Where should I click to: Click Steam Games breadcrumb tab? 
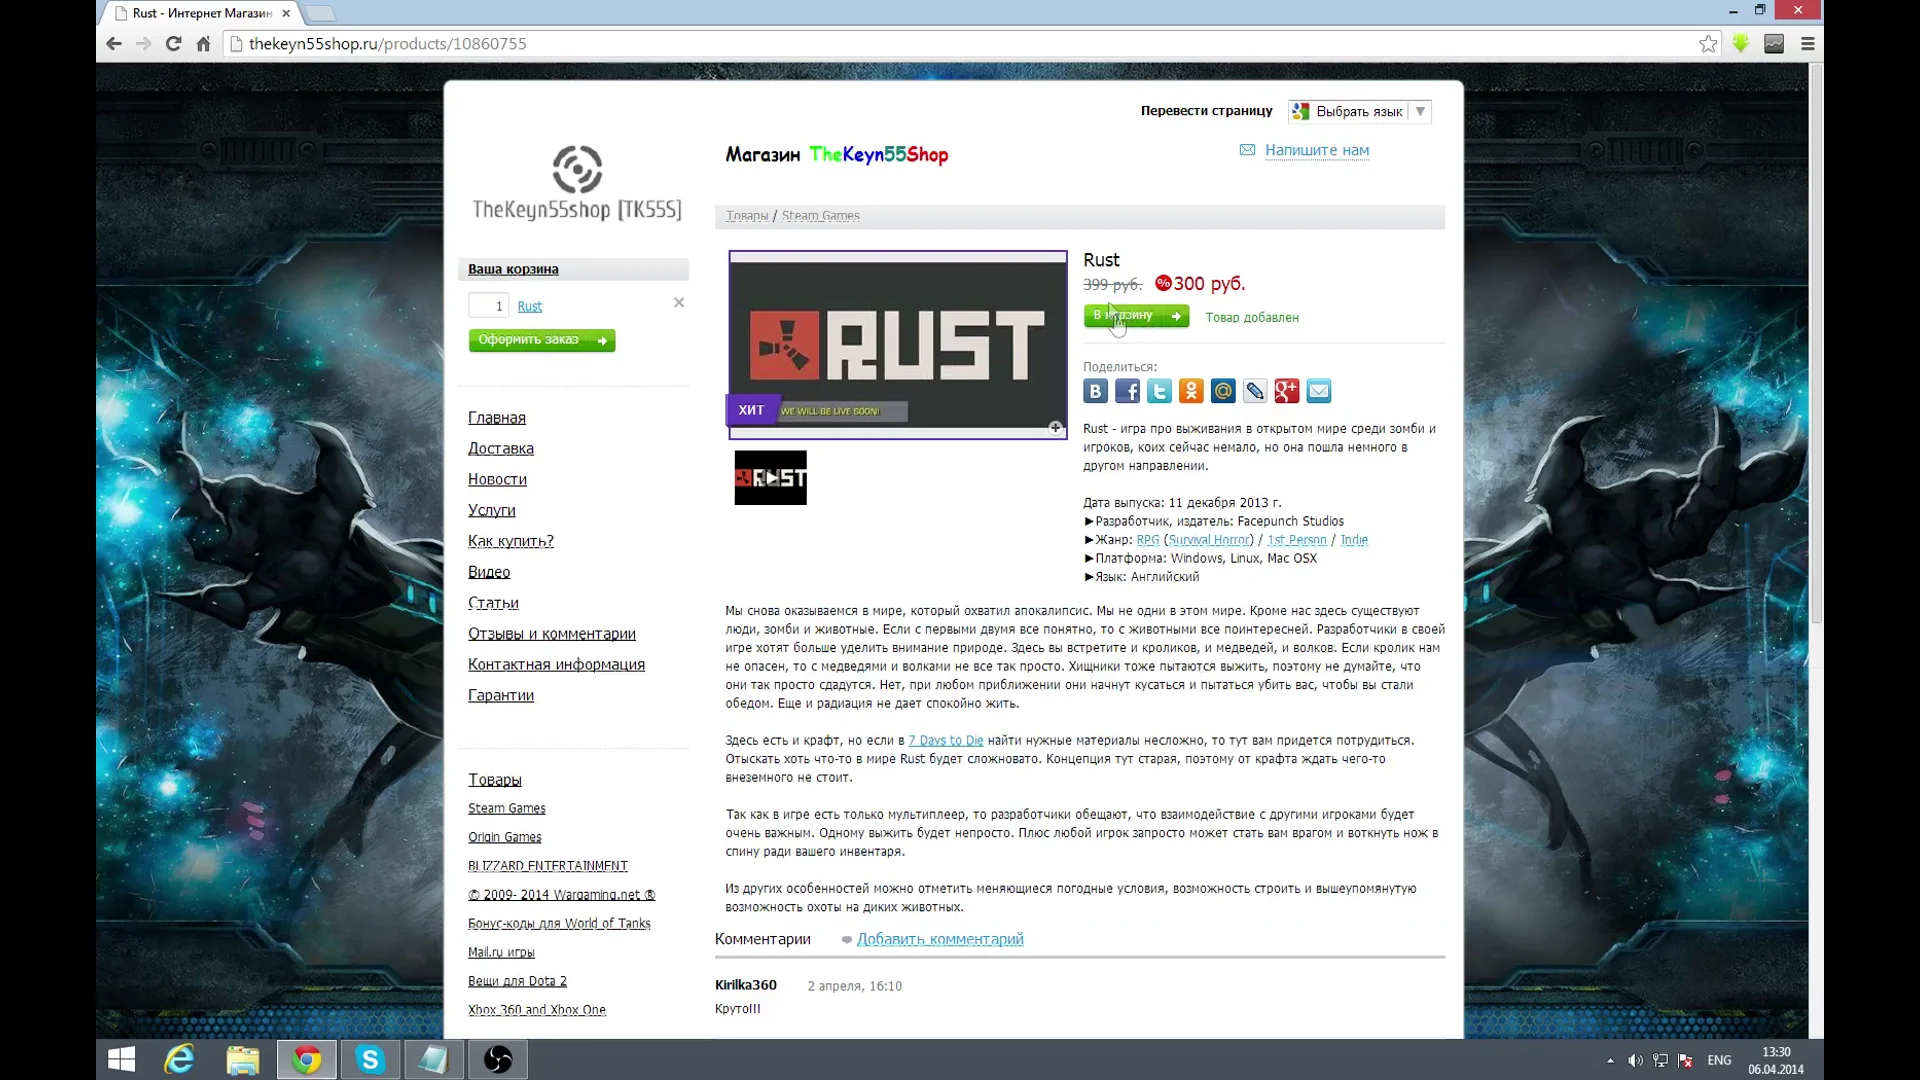820,215
